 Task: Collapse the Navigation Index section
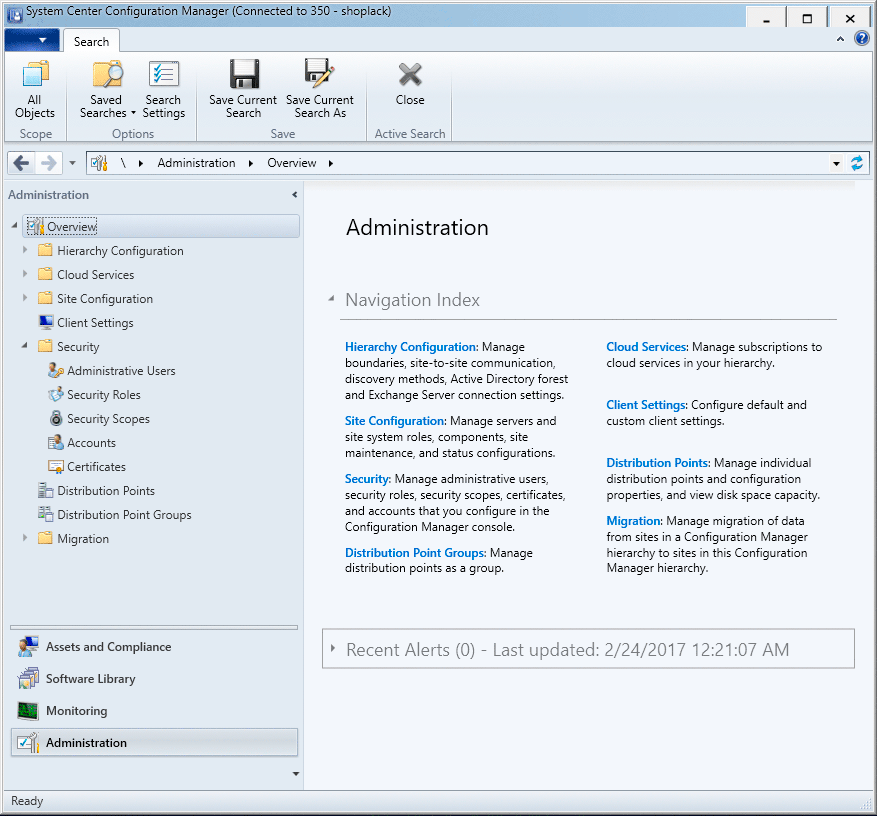point(331,299)
